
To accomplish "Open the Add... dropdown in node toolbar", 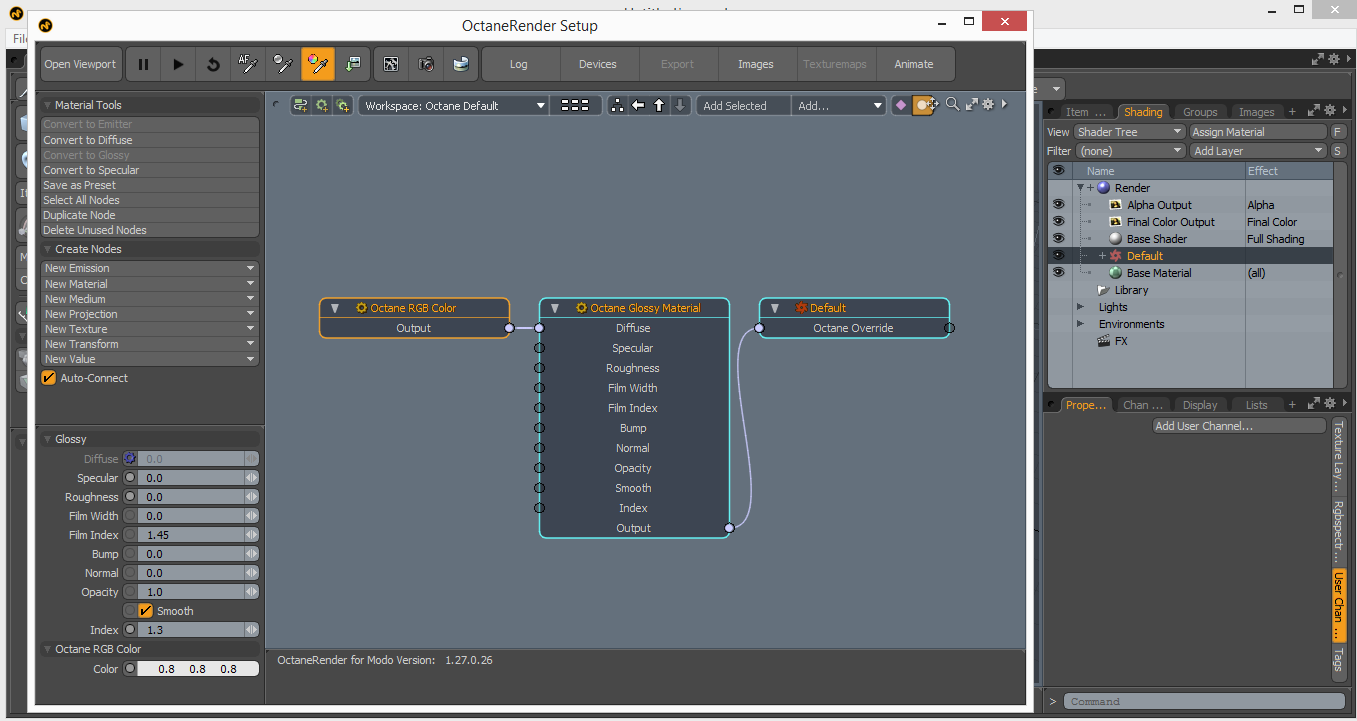I will click(839, 105).
